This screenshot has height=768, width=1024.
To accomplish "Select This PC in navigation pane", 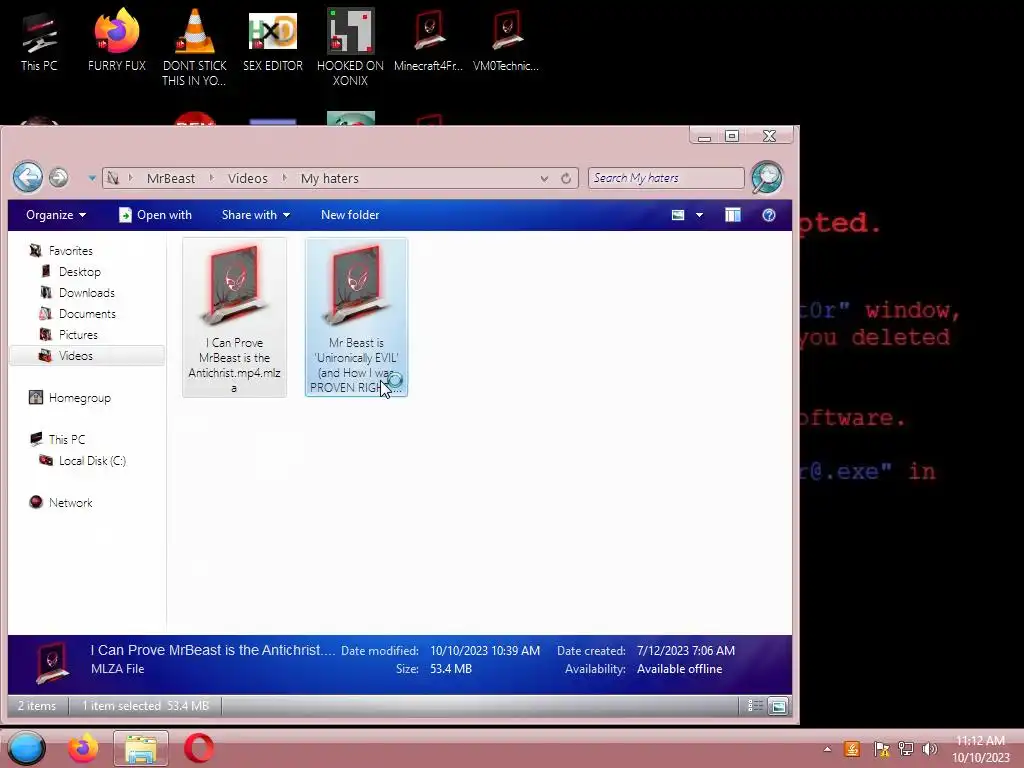I will [57, 440].
